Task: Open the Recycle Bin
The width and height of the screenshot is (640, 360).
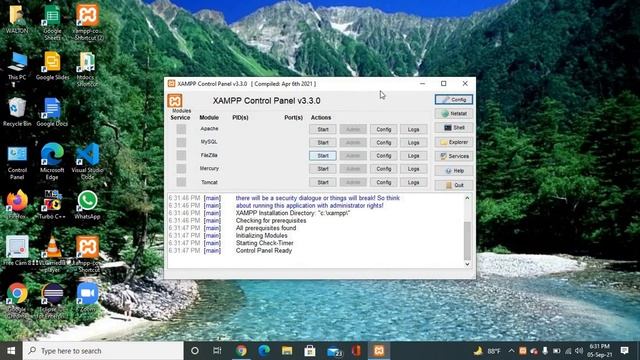Action: tap(17, 112)
